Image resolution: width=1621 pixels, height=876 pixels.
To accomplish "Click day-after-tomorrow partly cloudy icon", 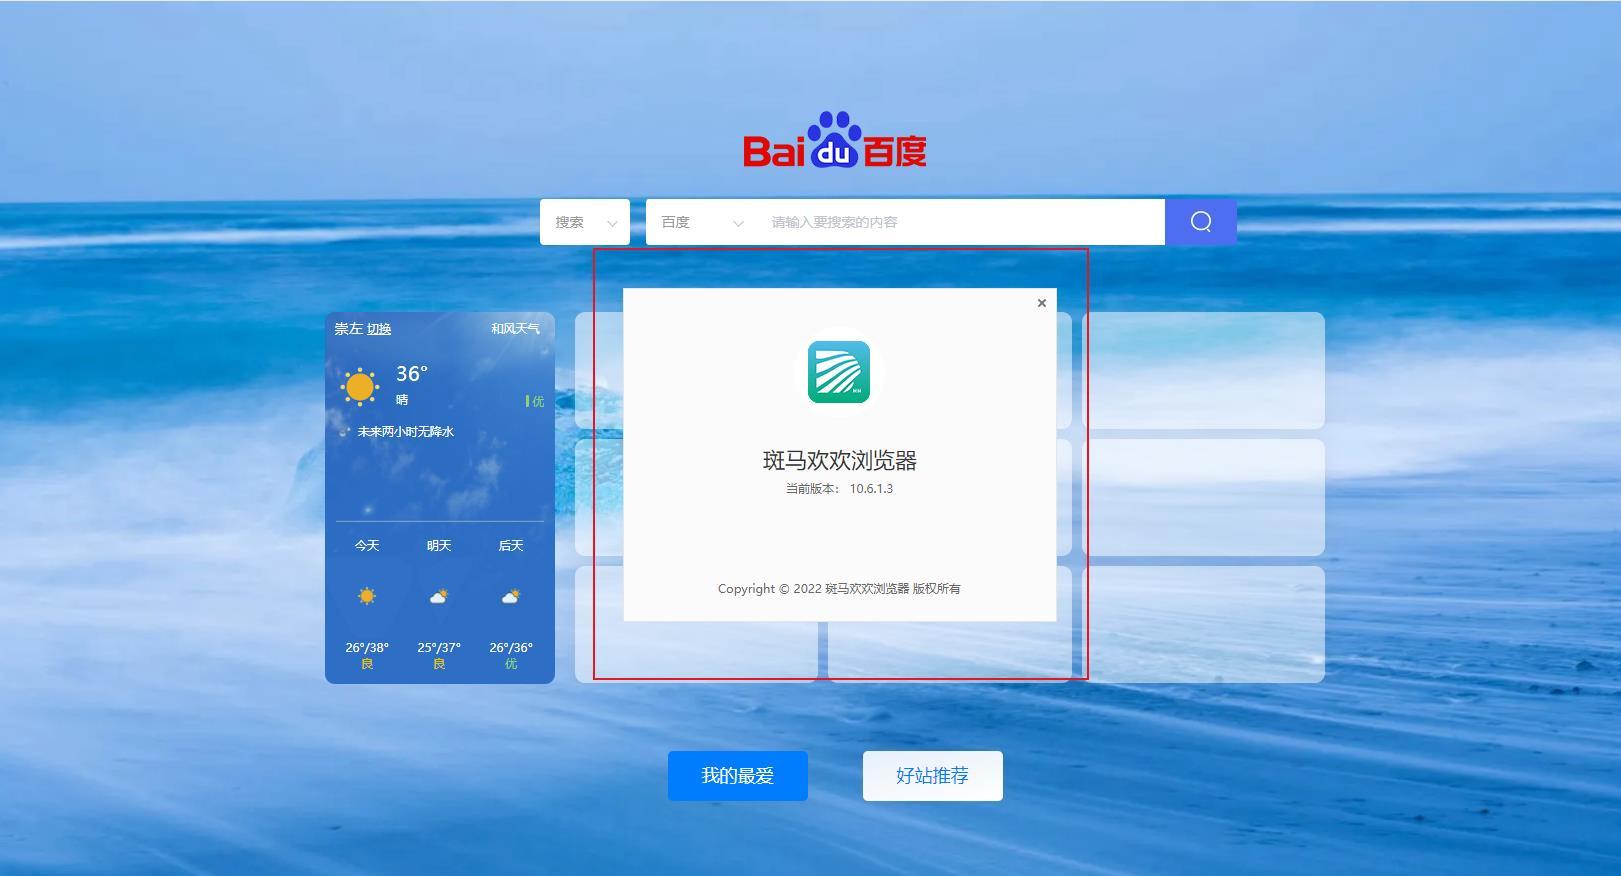I will pyautogui.click(x=510, y=597).
